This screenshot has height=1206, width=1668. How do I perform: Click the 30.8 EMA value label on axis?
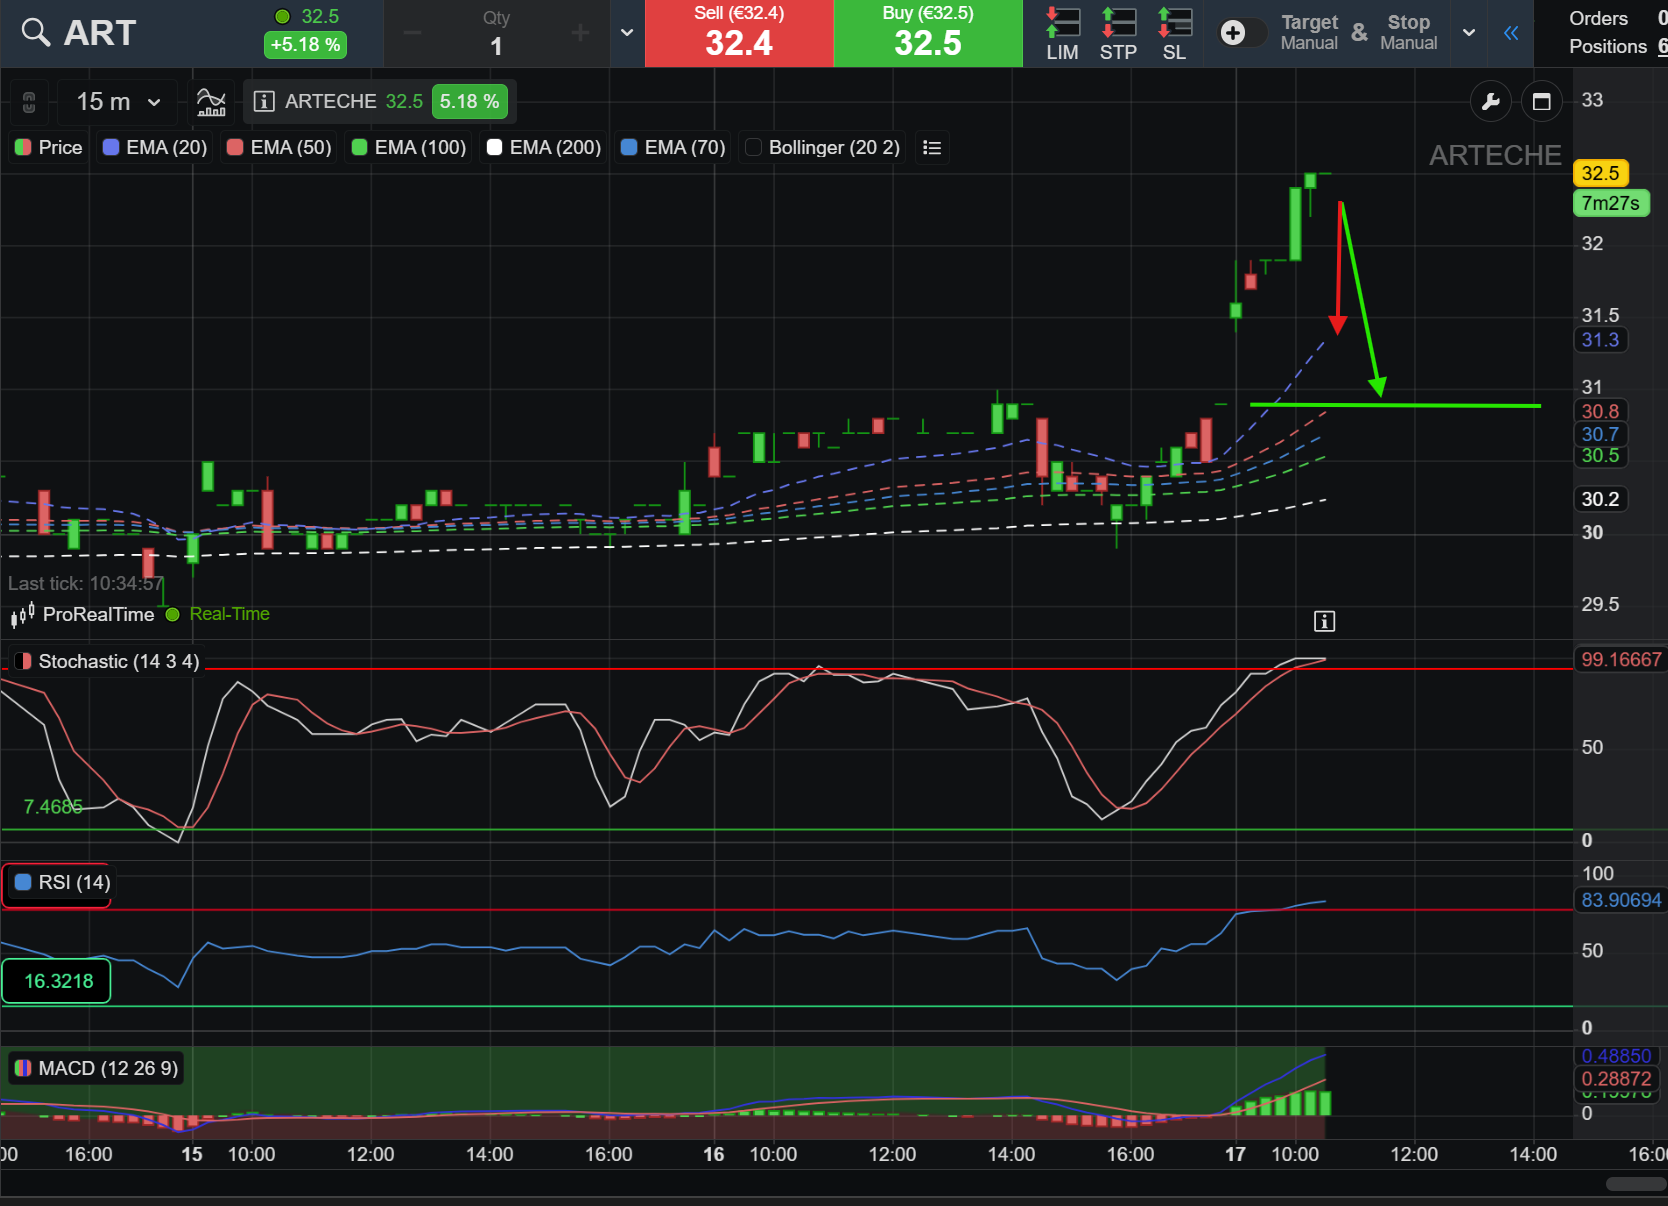tap(1600, 411)
